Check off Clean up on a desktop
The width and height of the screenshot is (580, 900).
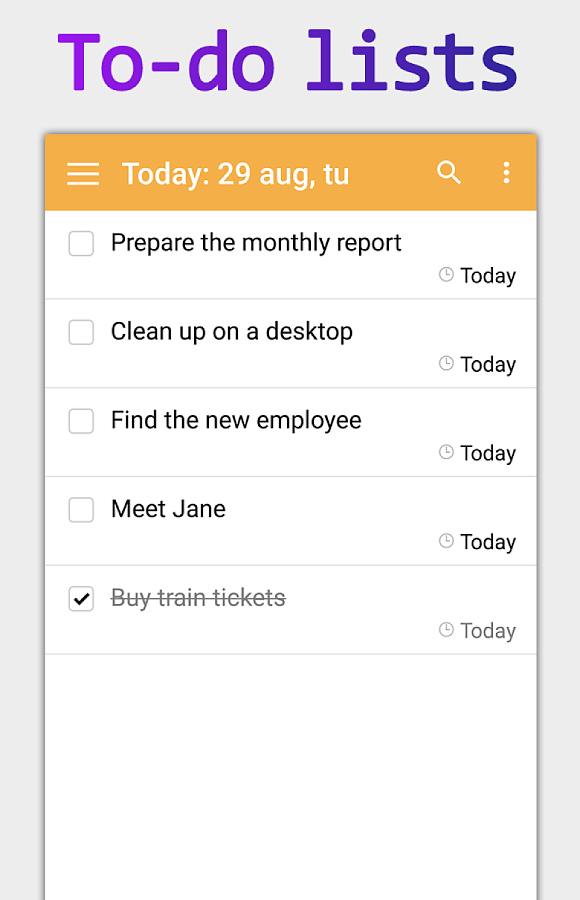81,332
